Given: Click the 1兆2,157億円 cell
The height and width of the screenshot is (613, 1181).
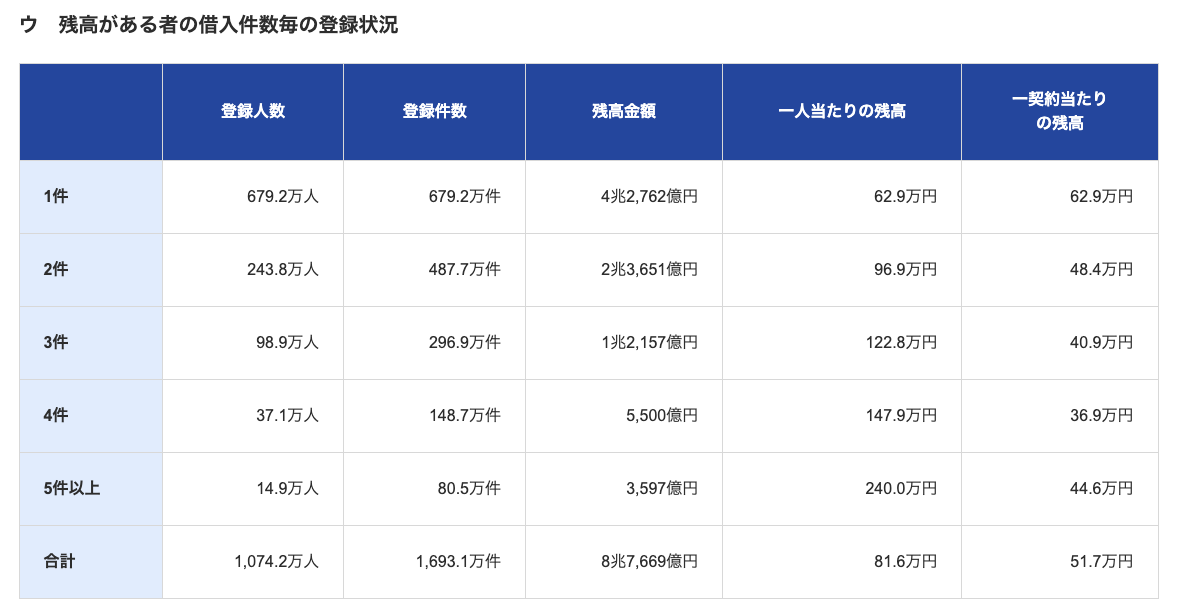Looking at the screenshot, I should click(624, 343).
